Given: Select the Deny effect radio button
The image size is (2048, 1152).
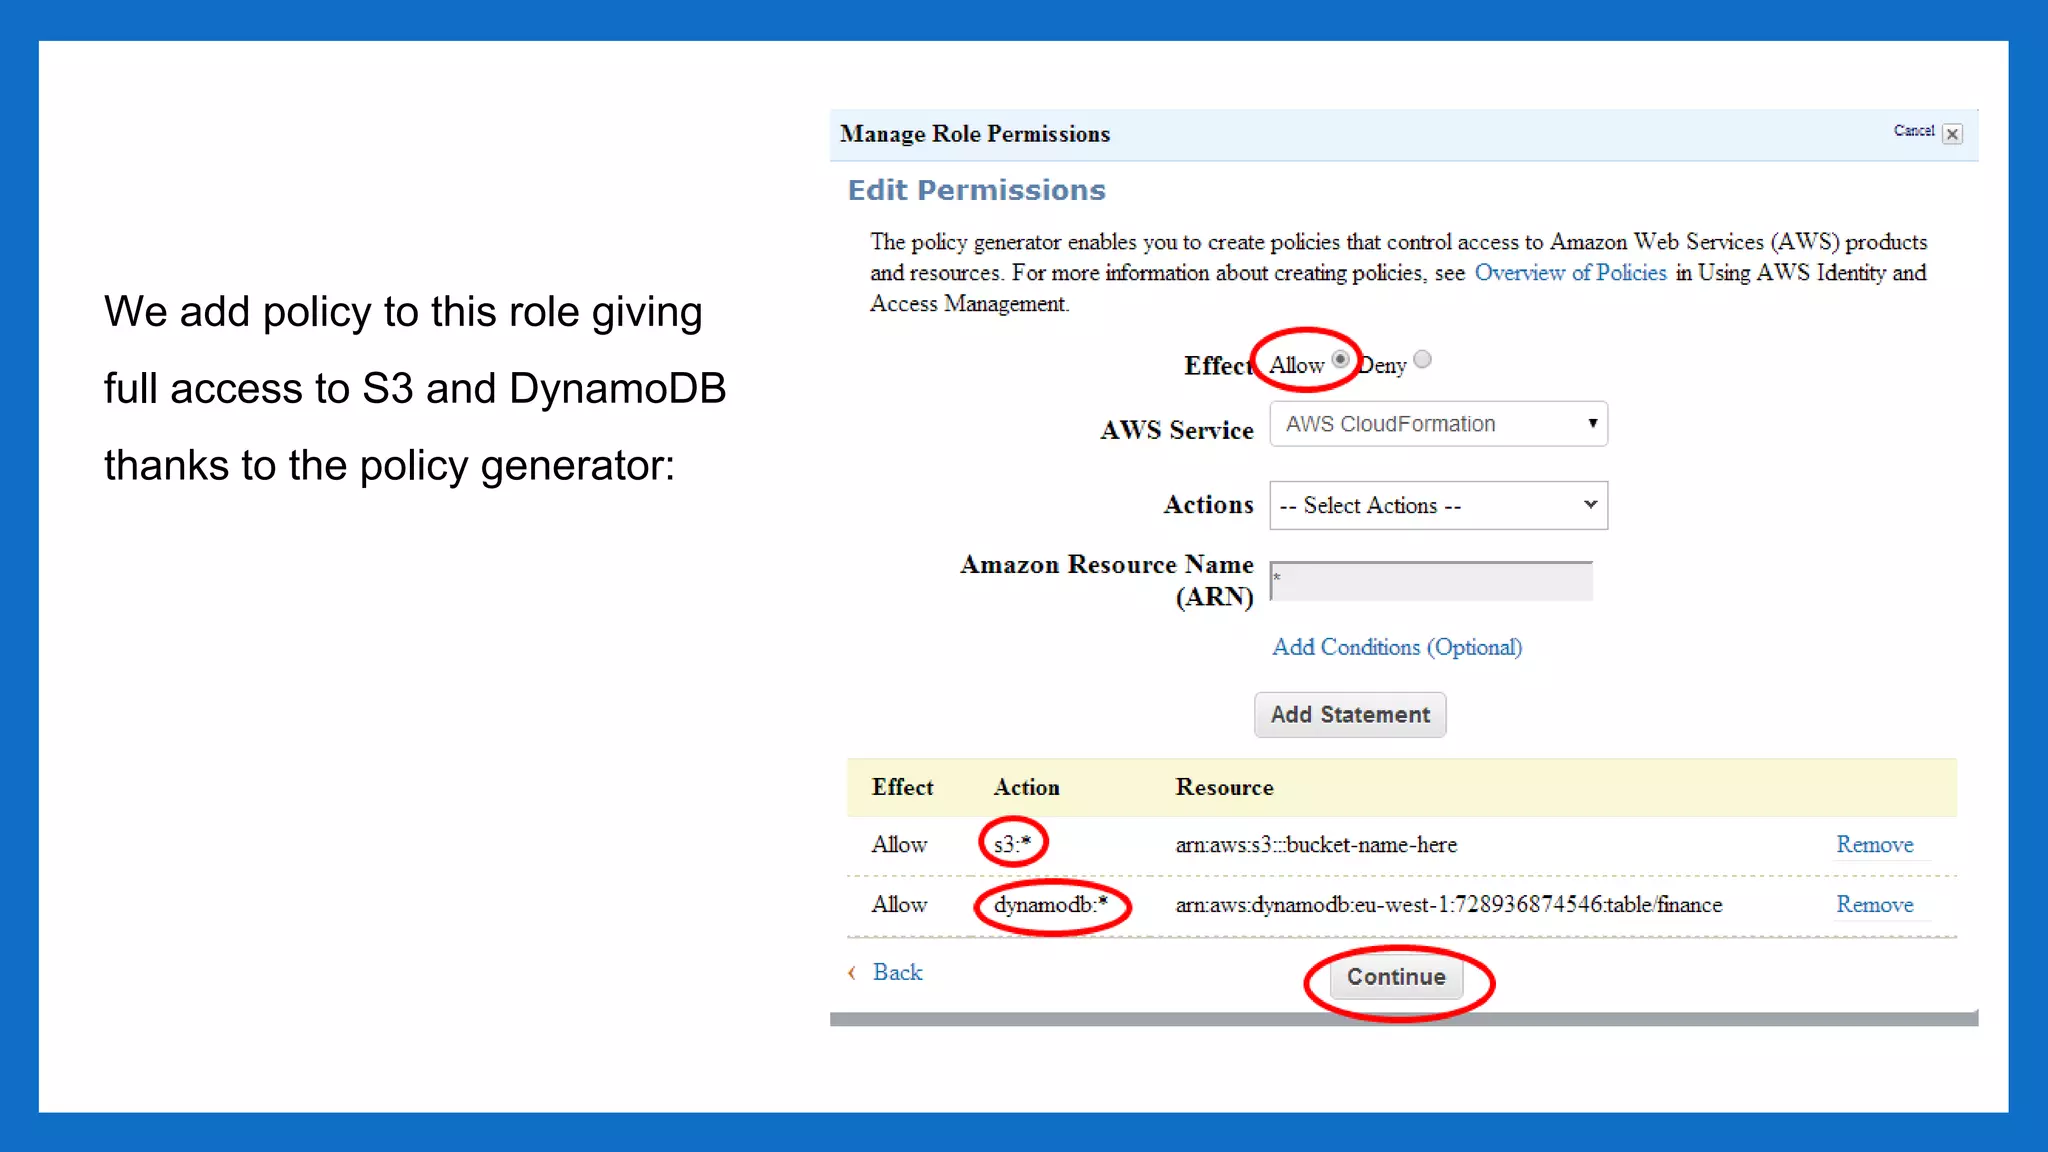Looking at the screenshot, I should pyautogui.click(x=1422, y=359).
